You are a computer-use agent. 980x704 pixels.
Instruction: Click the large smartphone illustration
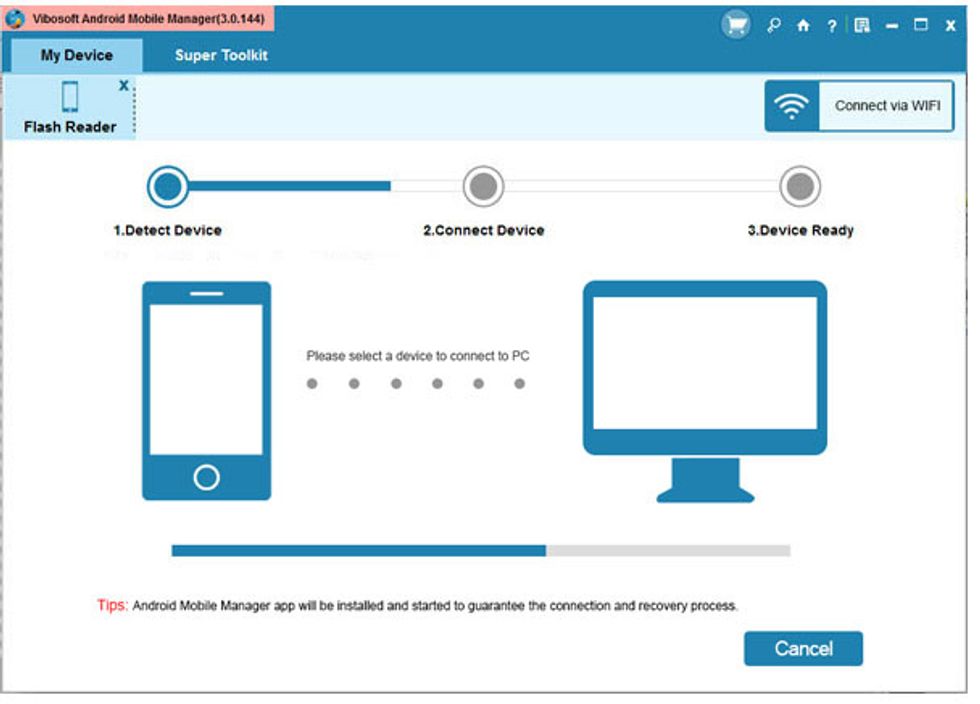pos(206,391)
